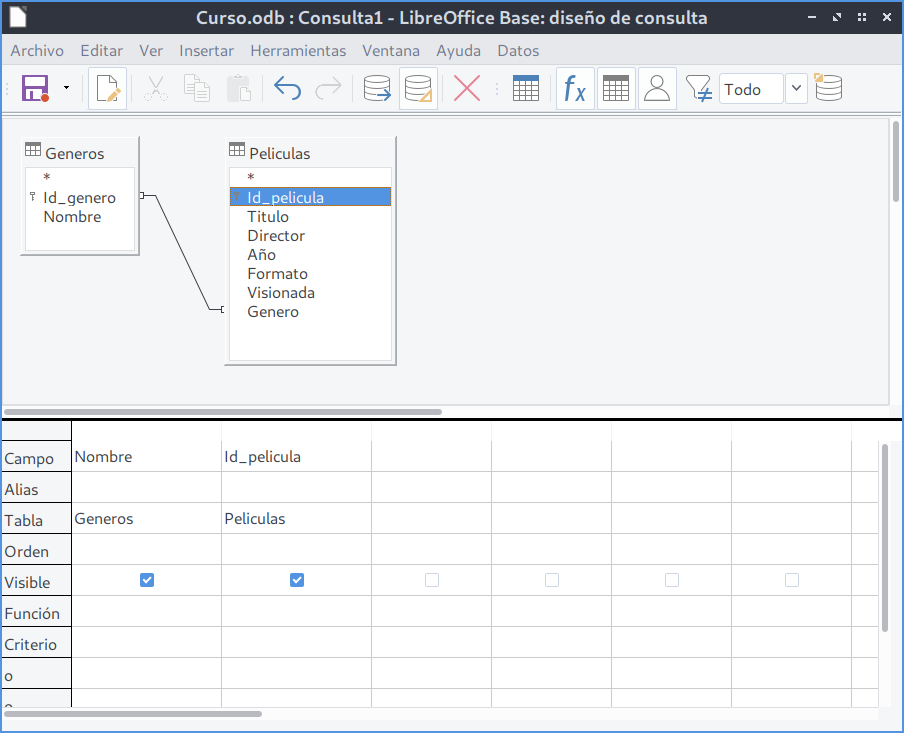904x733 pixels.
Task: Click the Campo cell containing 'Id_pelicula'
Action: (x=296, y=457)
